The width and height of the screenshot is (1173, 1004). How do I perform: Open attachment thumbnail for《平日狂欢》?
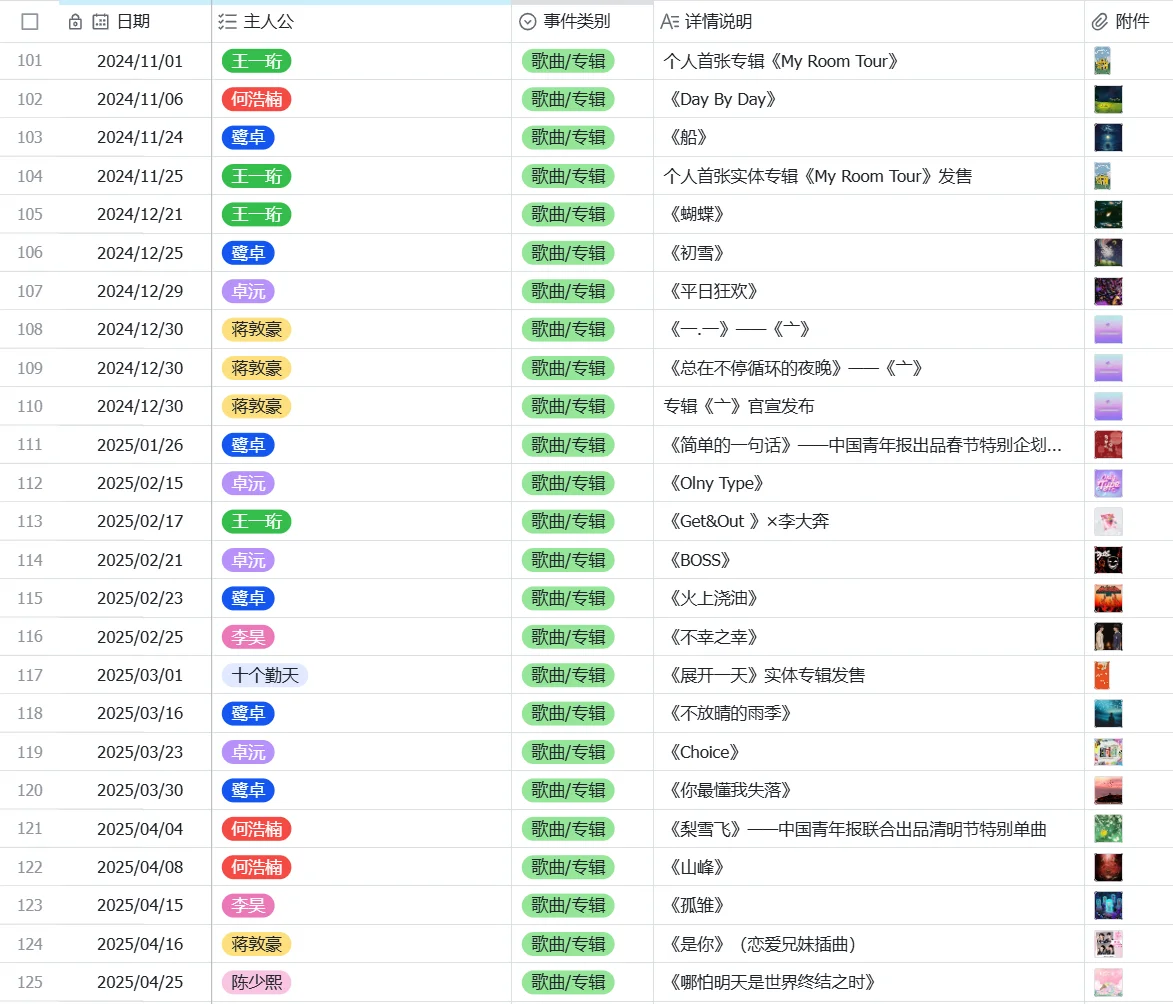point(1108,291)
